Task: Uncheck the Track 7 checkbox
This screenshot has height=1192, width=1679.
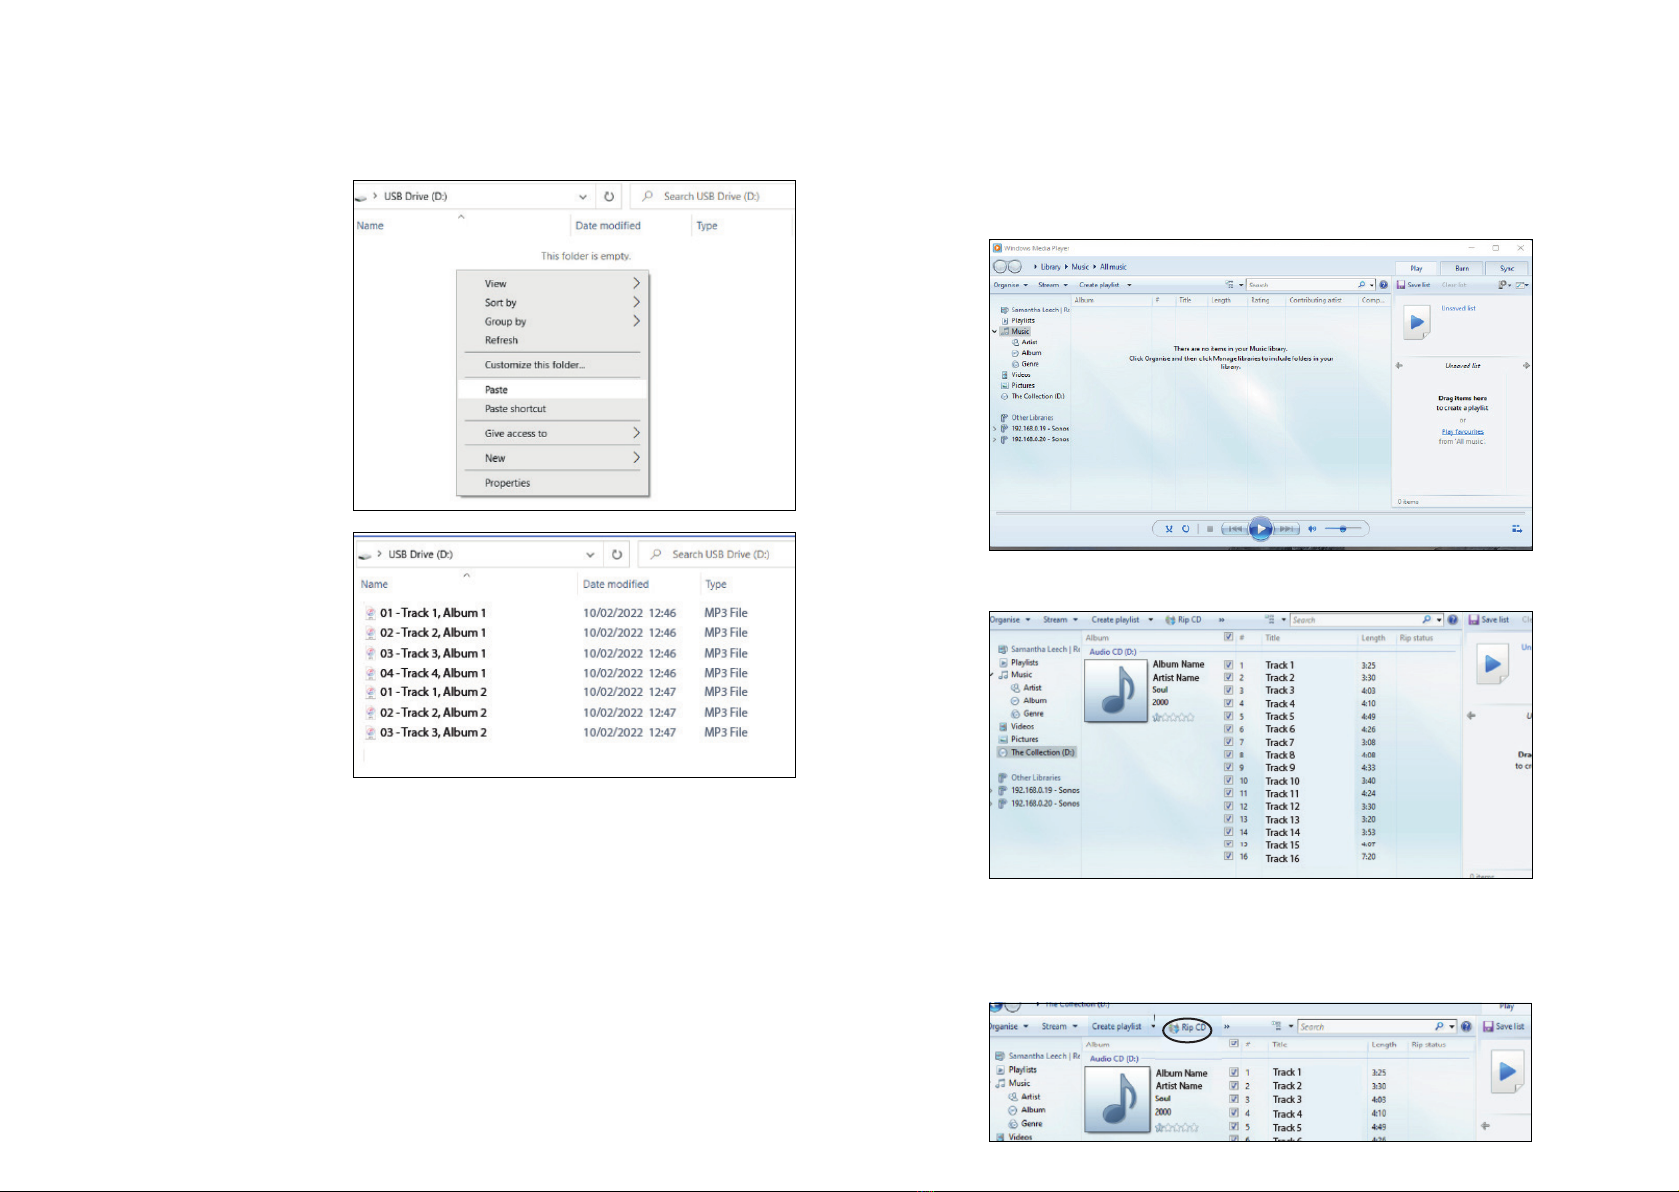Action: pyautogui.click(x=1228, y=742)
